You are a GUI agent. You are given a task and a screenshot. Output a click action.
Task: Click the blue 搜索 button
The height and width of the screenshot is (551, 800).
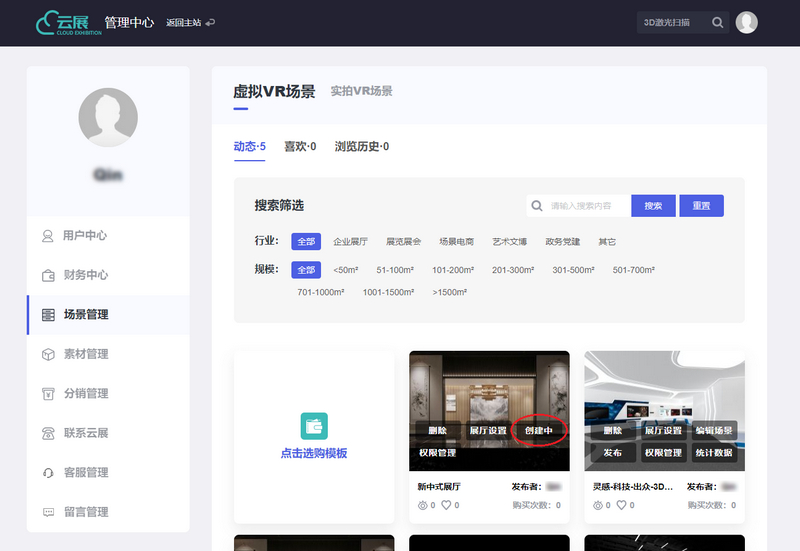pyautogui.click(x=652, y=206)
